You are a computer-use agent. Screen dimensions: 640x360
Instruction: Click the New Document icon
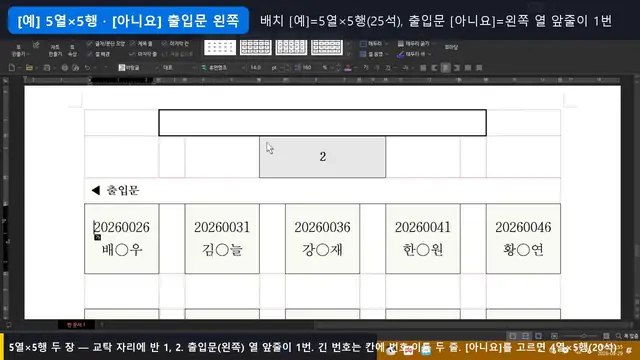pos(12,68)
